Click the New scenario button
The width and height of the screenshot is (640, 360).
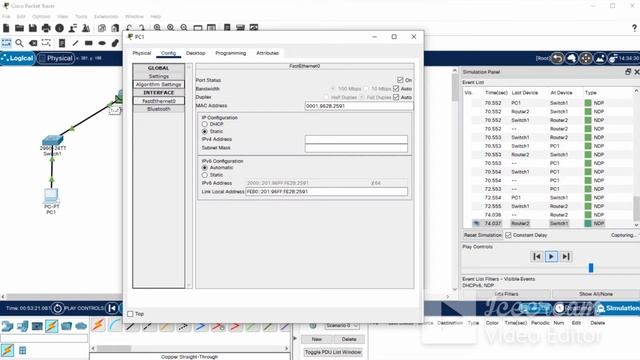[317, 339]
